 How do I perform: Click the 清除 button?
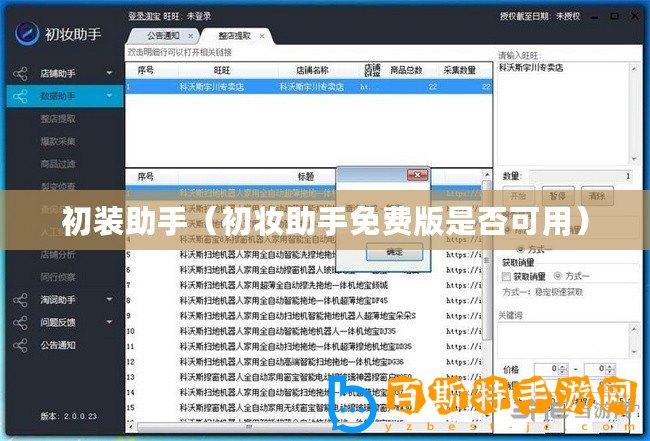click(x=597, y=196)
